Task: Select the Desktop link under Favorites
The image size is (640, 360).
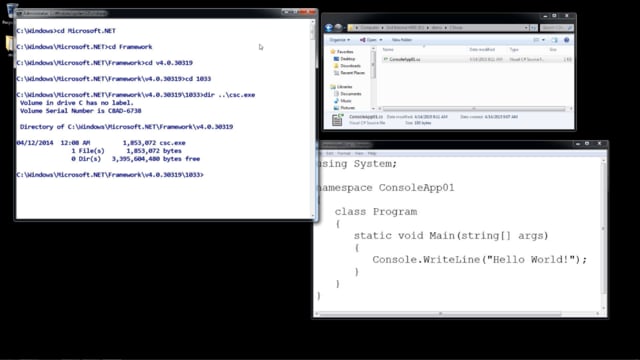Action: pyautogui.click(x=348, y=59)
